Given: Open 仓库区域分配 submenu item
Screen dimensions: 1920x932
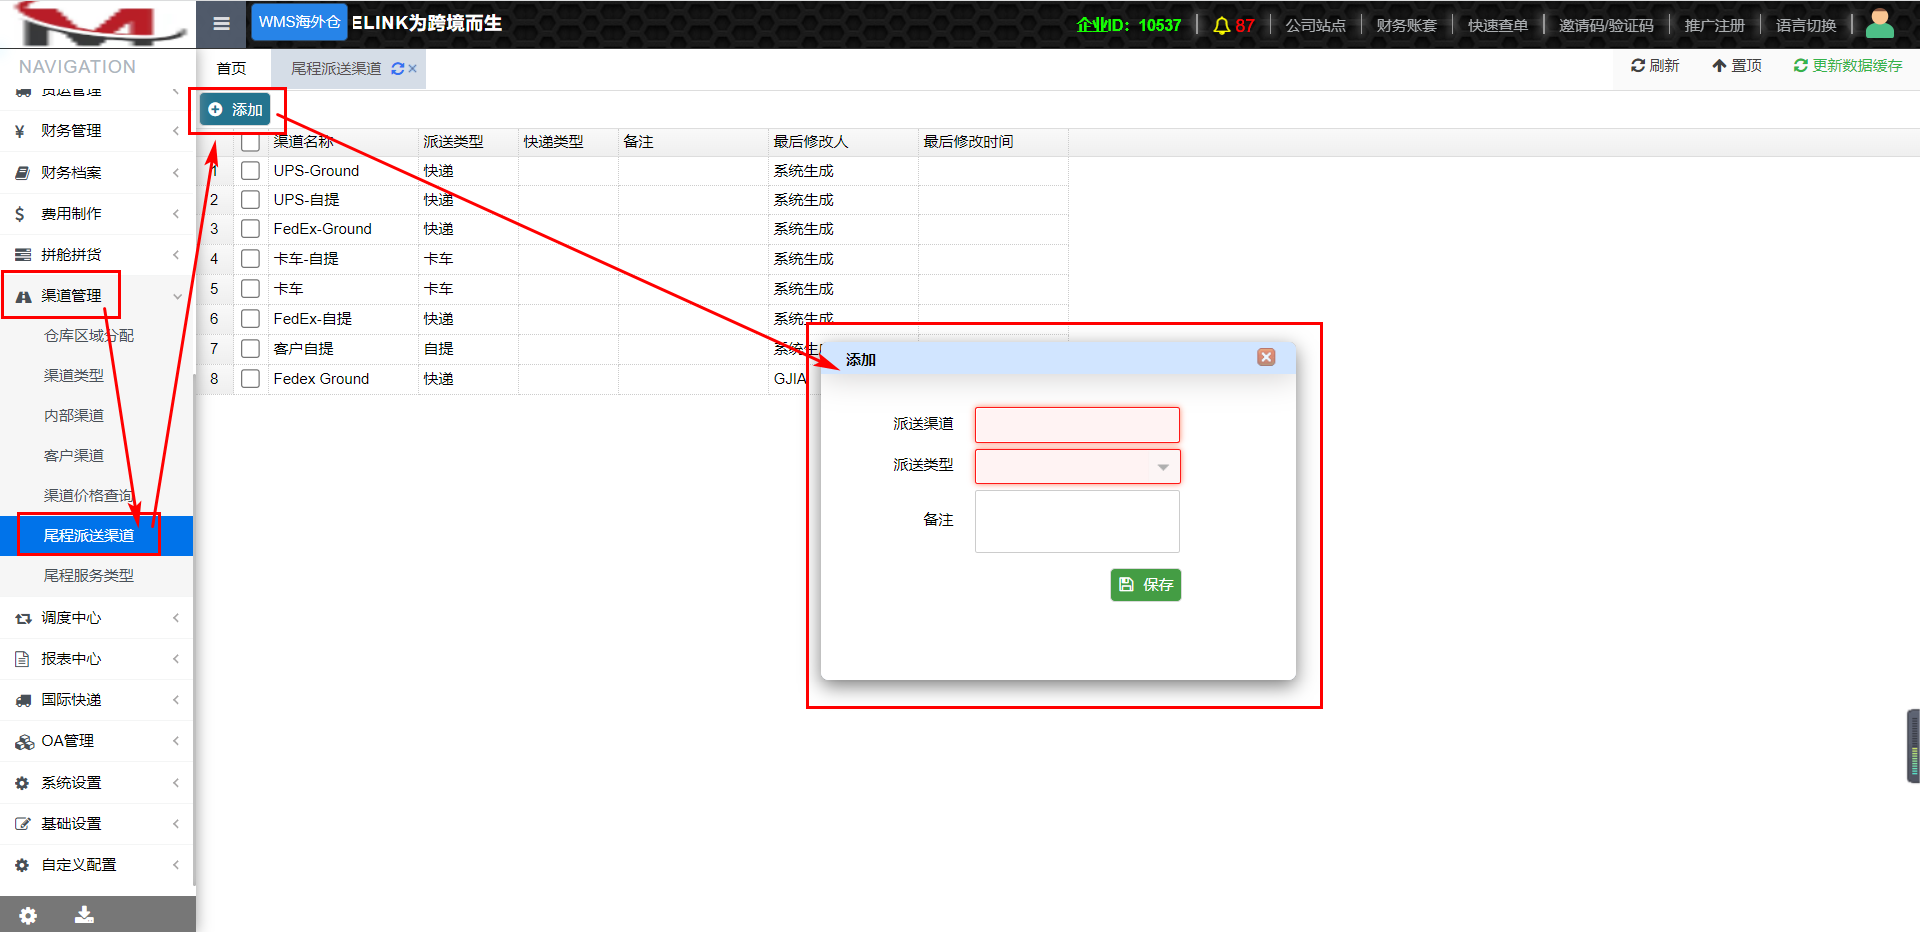Looking at the screenshot, I should [x=89, y=336].
